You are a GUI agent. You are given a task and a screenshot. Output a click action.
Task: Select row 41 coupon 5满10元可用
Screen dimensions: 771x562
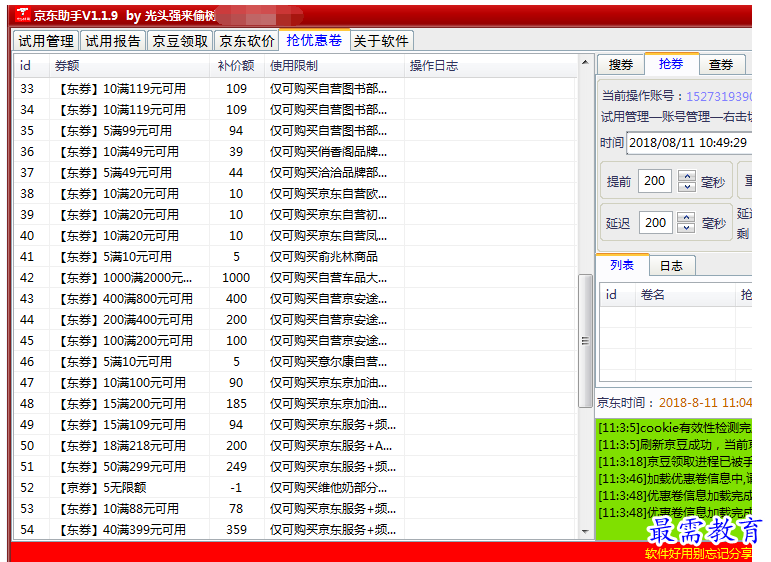295,257
